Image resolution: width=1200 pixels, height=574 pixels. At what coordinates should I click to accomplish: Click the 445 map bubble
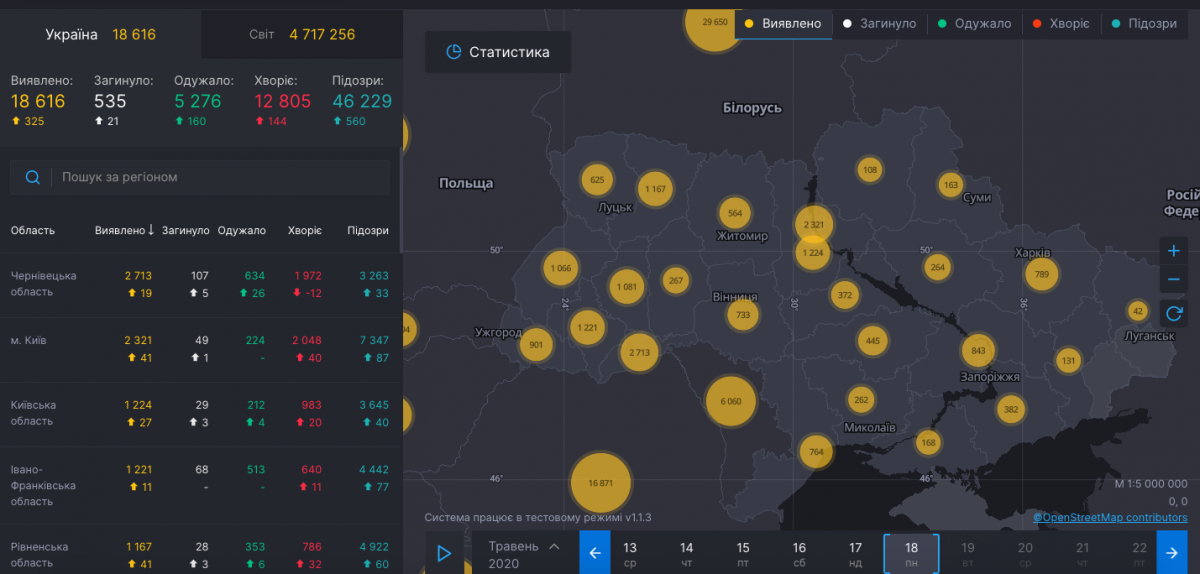pos(873,341)
